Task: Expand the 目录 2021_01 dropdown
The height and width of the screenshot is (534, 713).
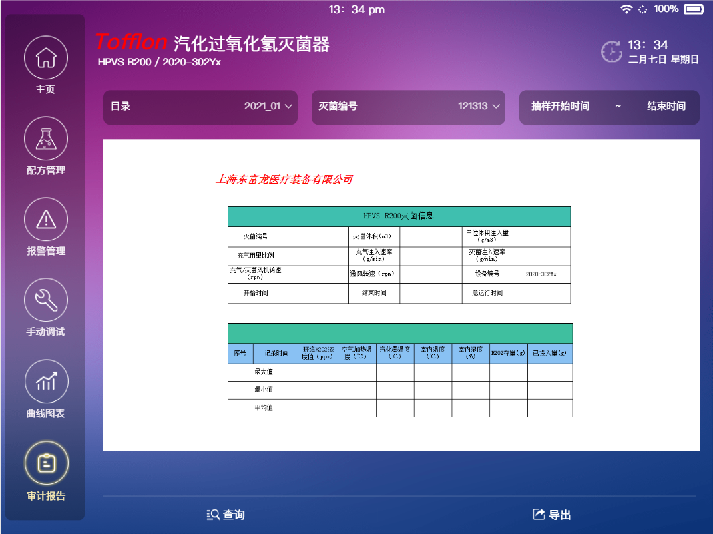Action: 203,106
